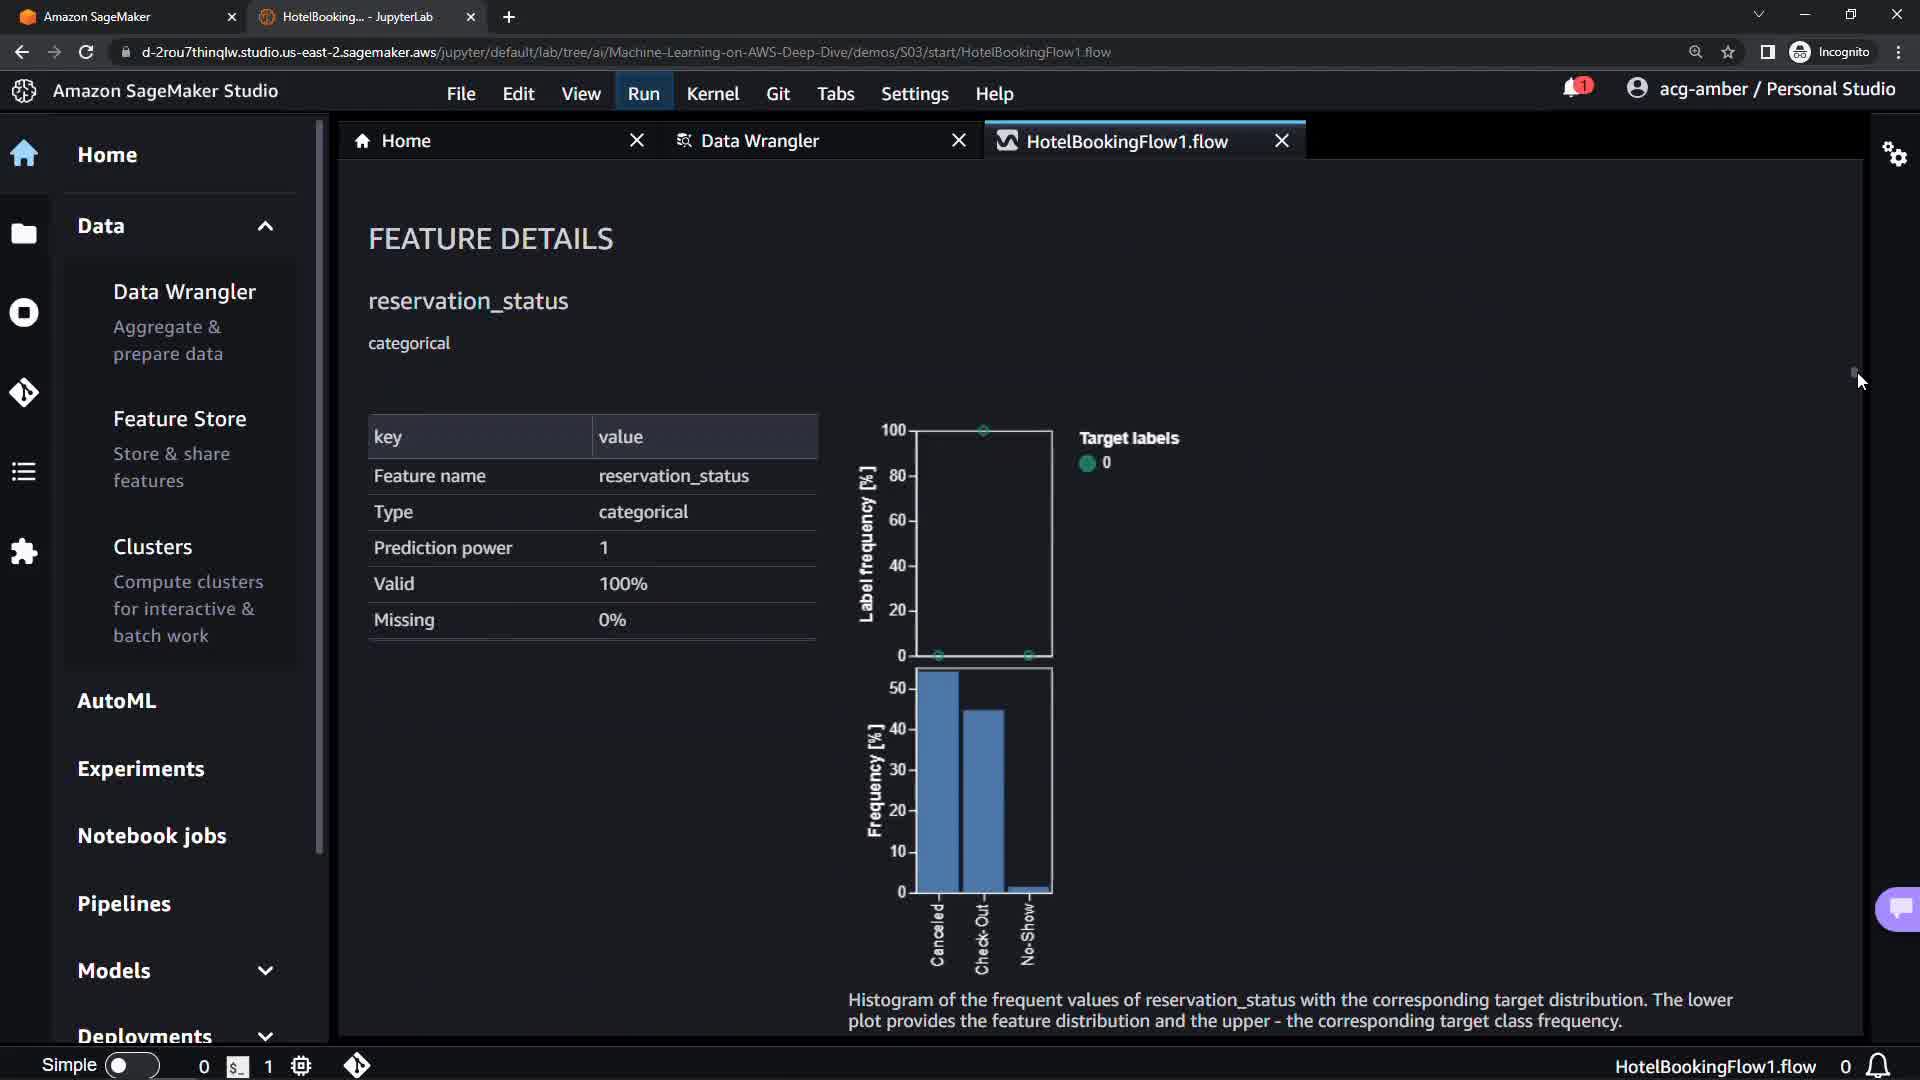Open Feature Store from the sidebar

click(x=180, y=419)
